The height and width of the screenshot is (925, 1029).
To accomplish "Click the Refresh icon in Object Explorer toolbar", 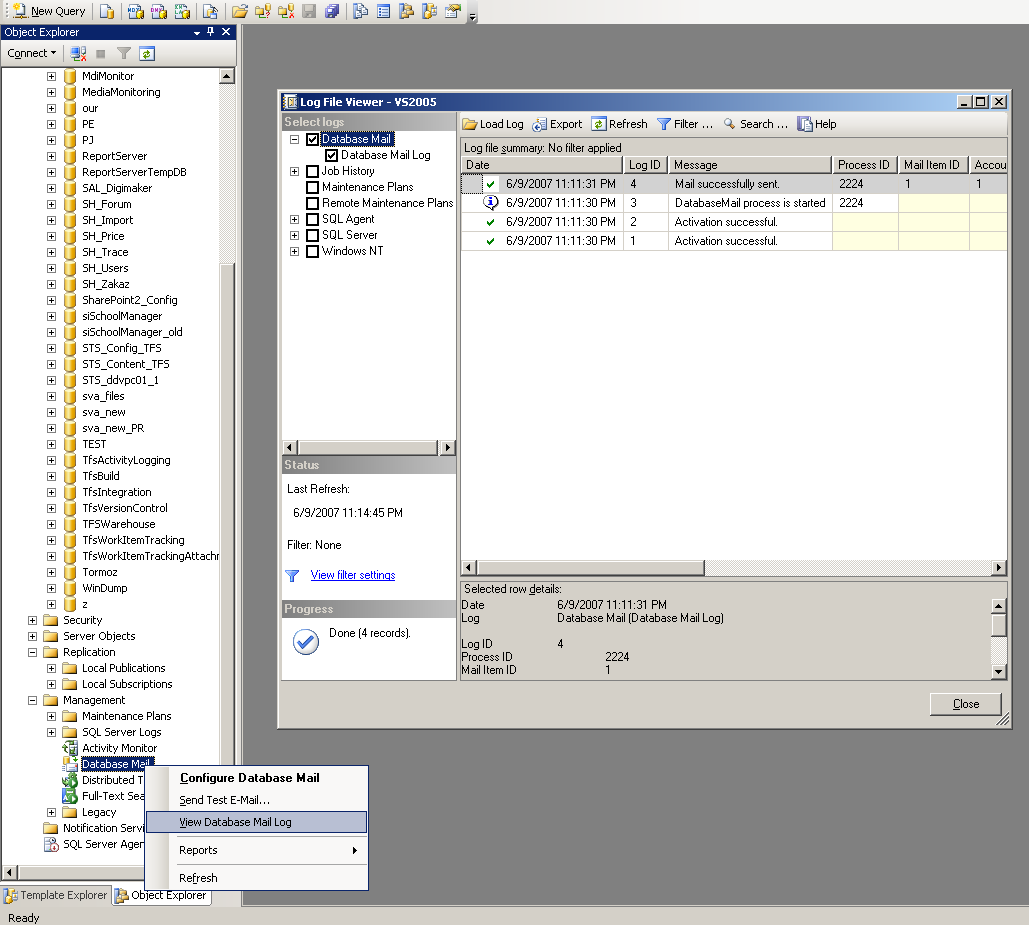I will tap(147, 53).
